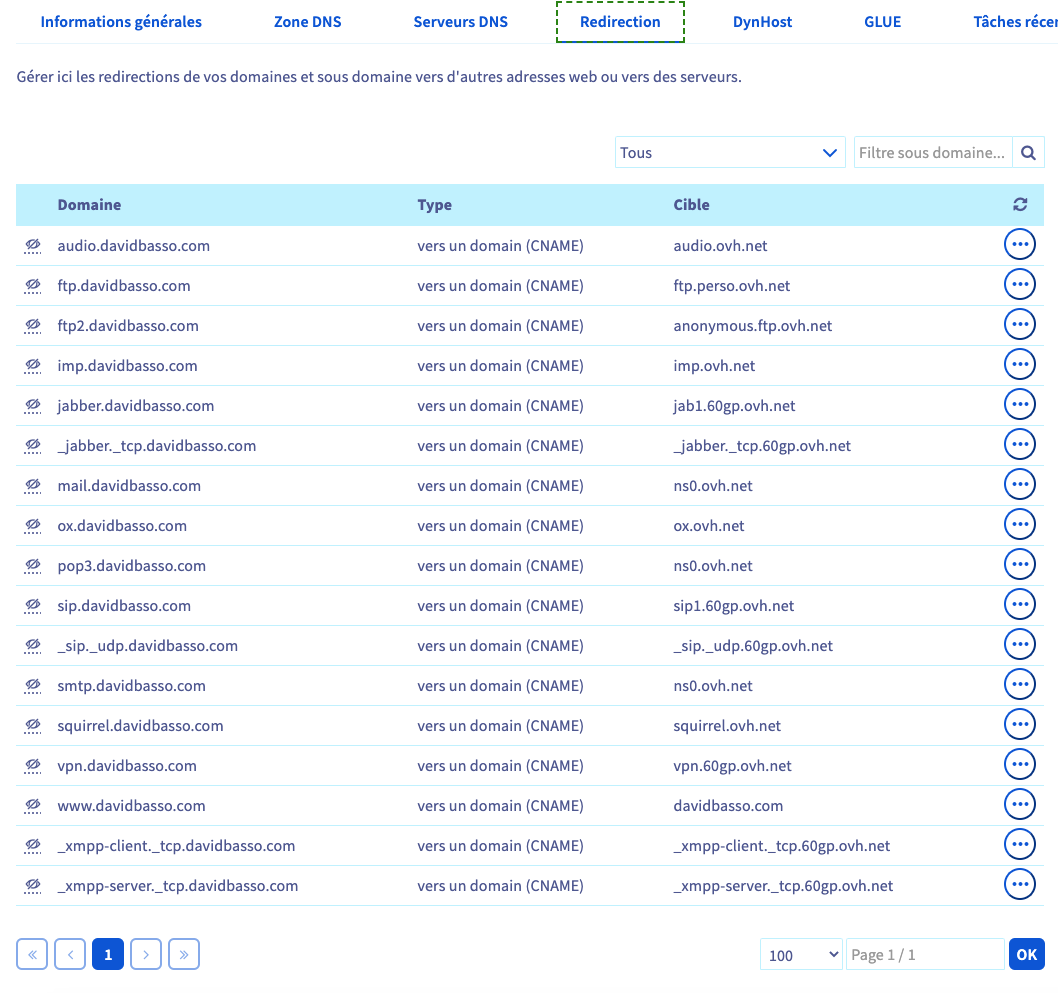
Task: Expand the 'Tous' filter dropdown
Action: [x=729, y=153]
